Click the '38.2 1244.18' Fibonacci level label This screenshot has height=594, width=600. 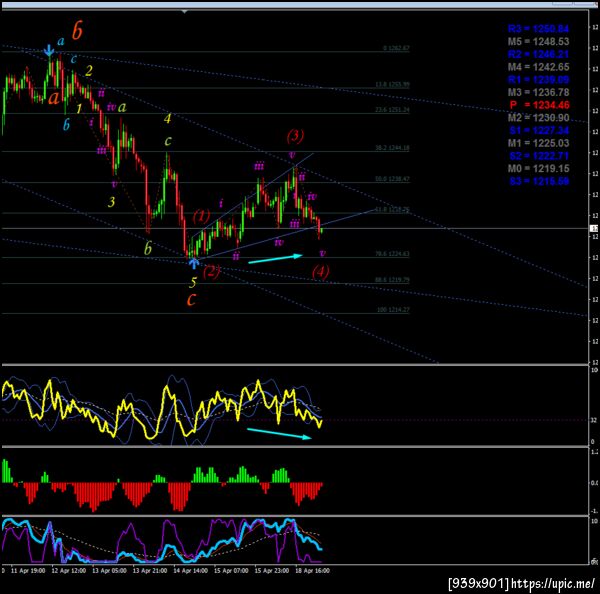392,148
